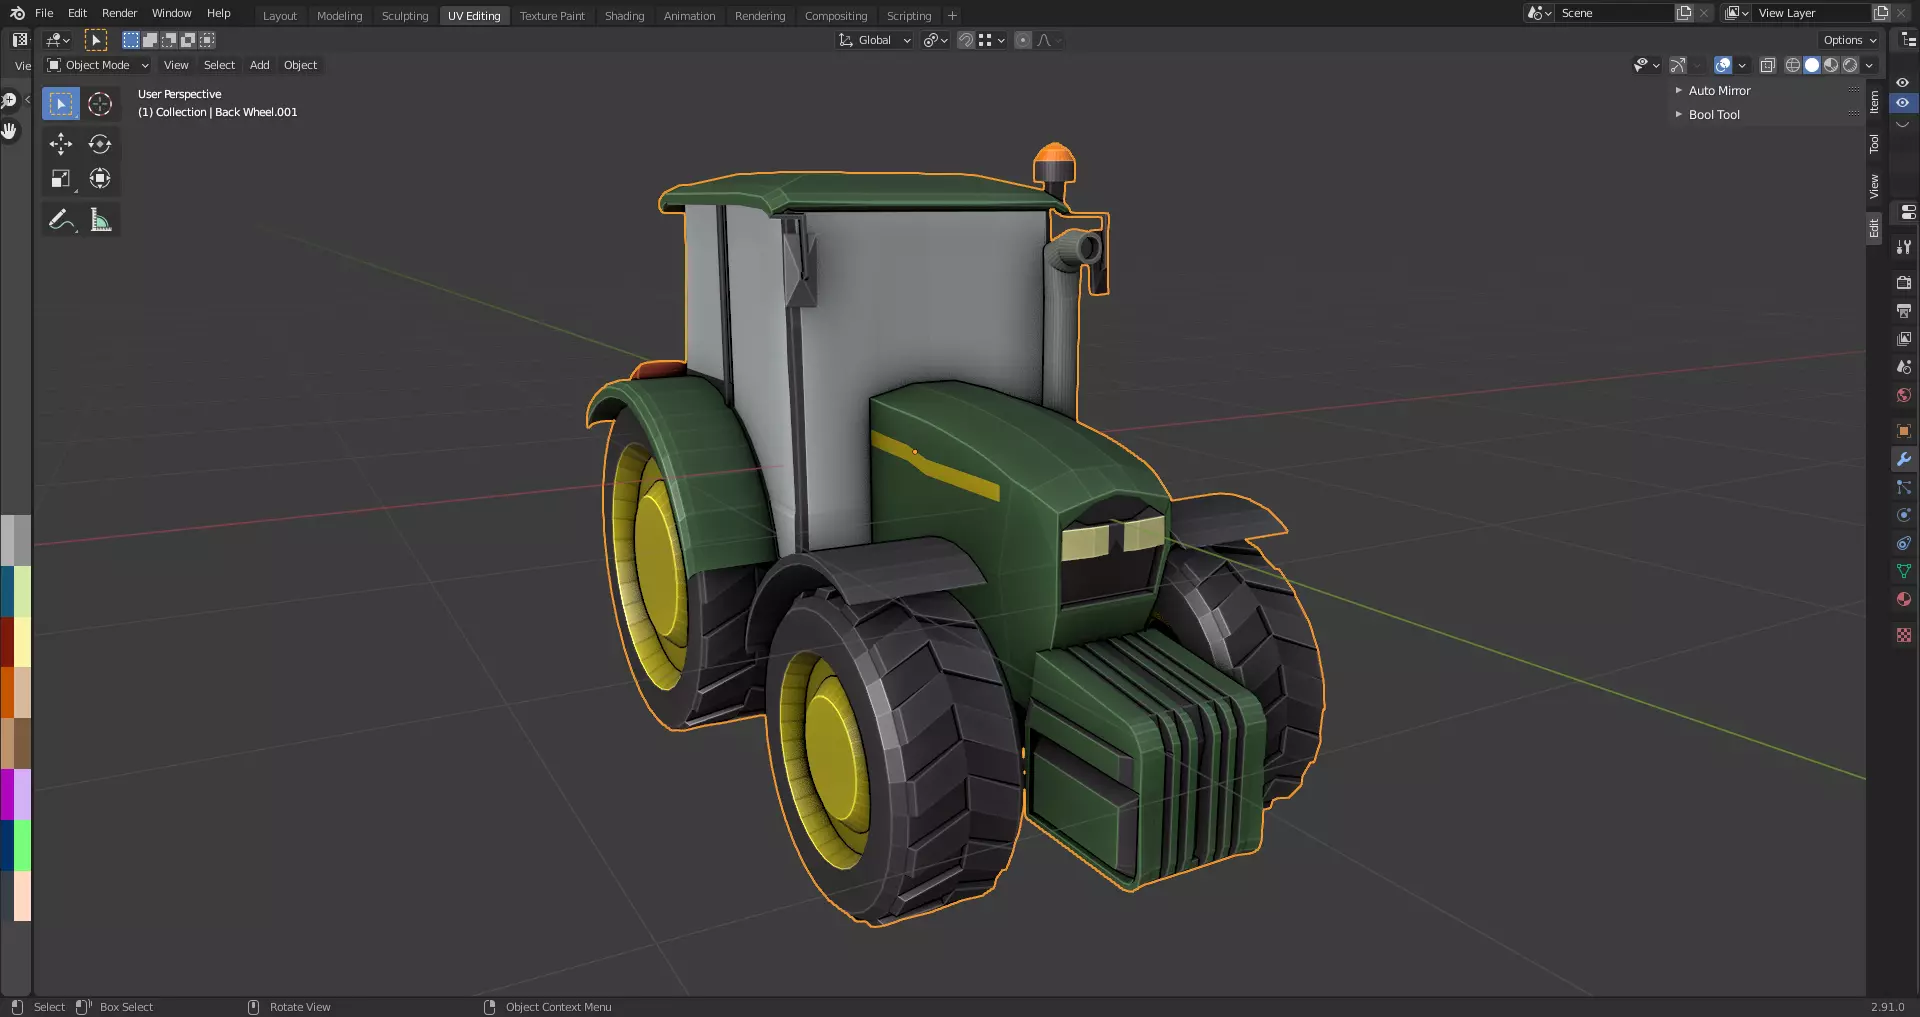Open viewport Select menu
Viewport: 1920px width, 1017px height.
click(219, 65)
